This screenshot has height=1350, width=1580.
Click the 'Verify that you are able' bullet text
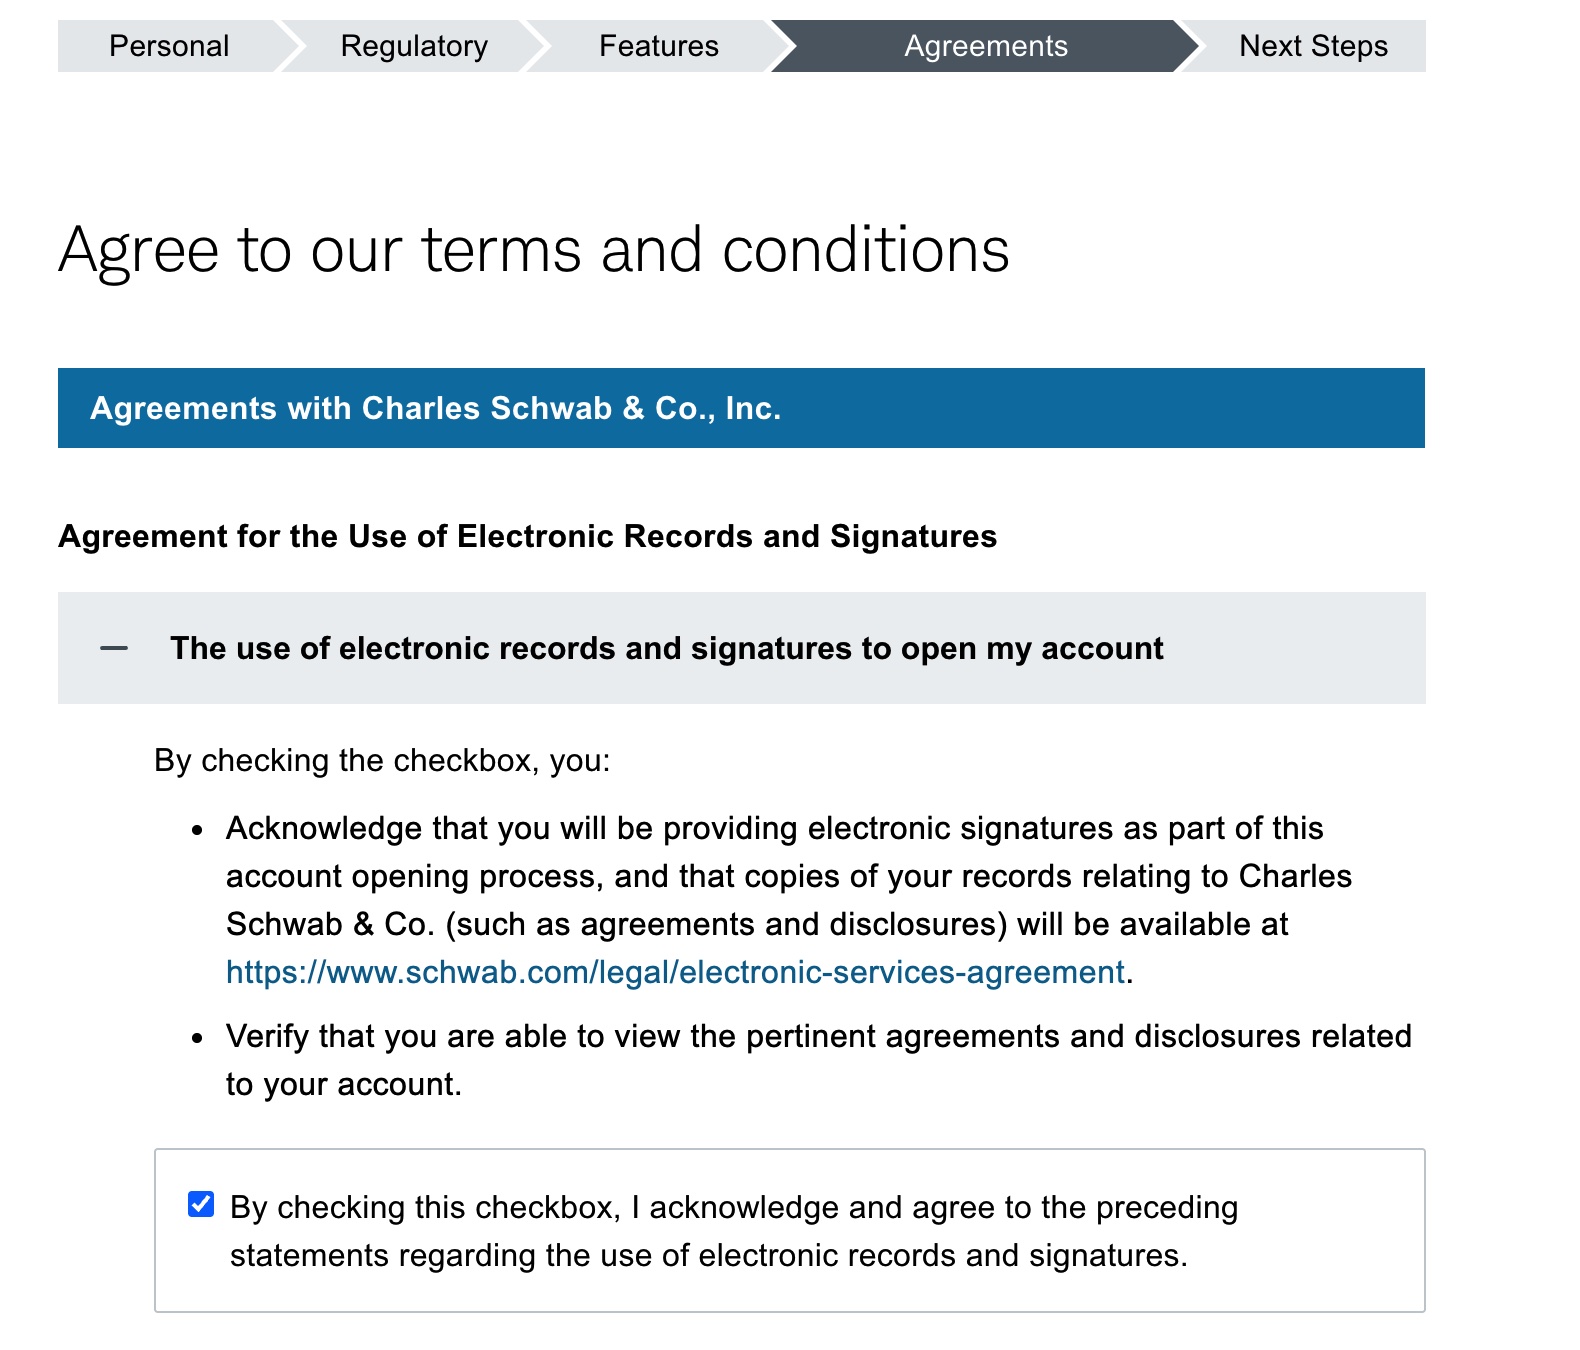click(x=819, y=1060)
